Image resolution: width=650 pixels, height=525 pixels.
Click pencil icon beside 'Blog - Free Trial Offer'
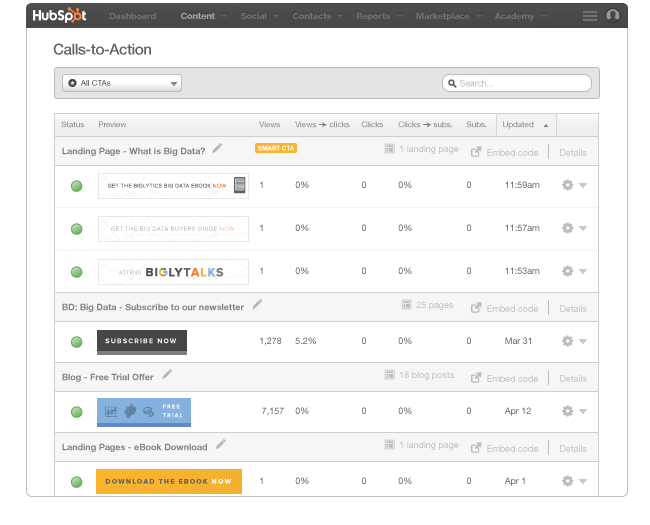click(167, 374)
